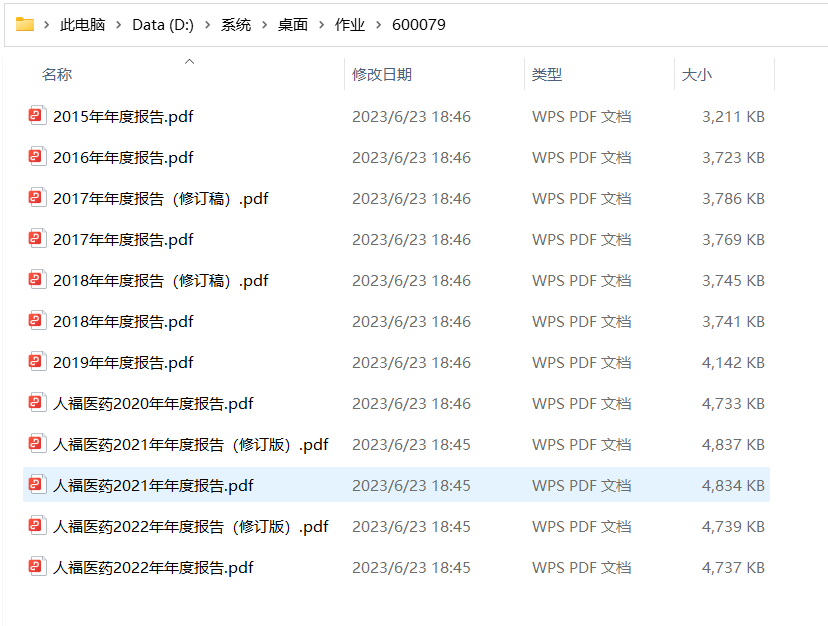Expand chevron after Data (D:) breadcrumb

tap(208, 25)
